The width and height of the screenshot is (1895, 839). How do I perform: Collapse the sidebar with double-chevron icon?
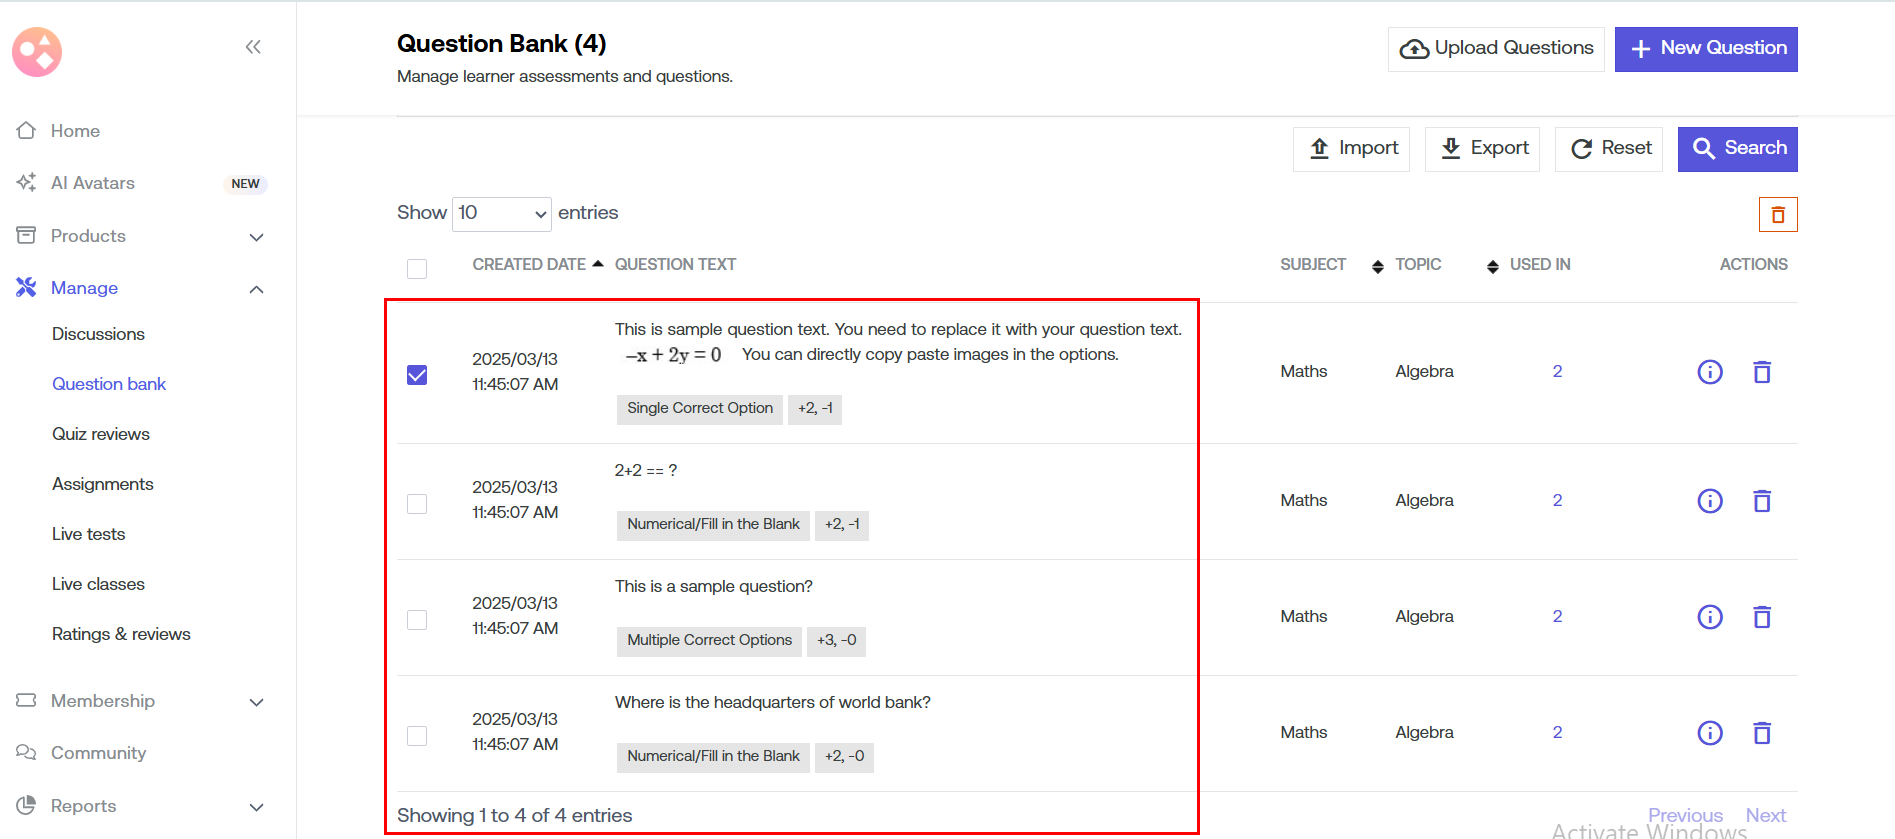tap(253, 47)
